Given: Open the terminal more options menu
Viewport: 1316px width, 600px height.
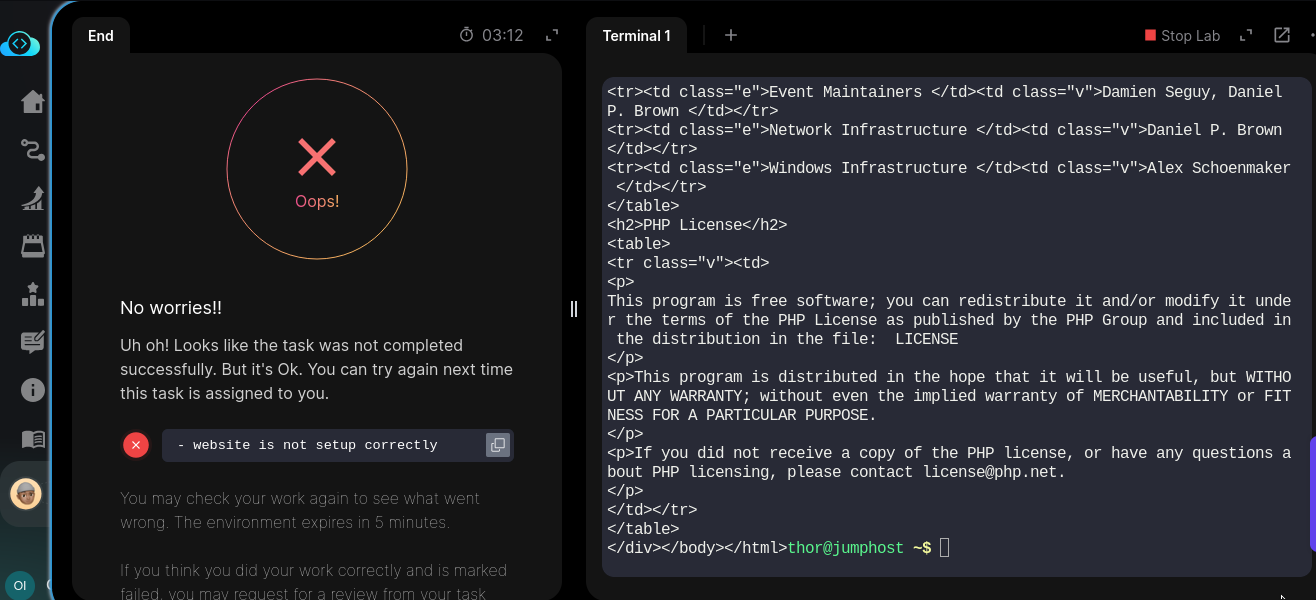Looking at the screenshot, I should point(1311,35).
